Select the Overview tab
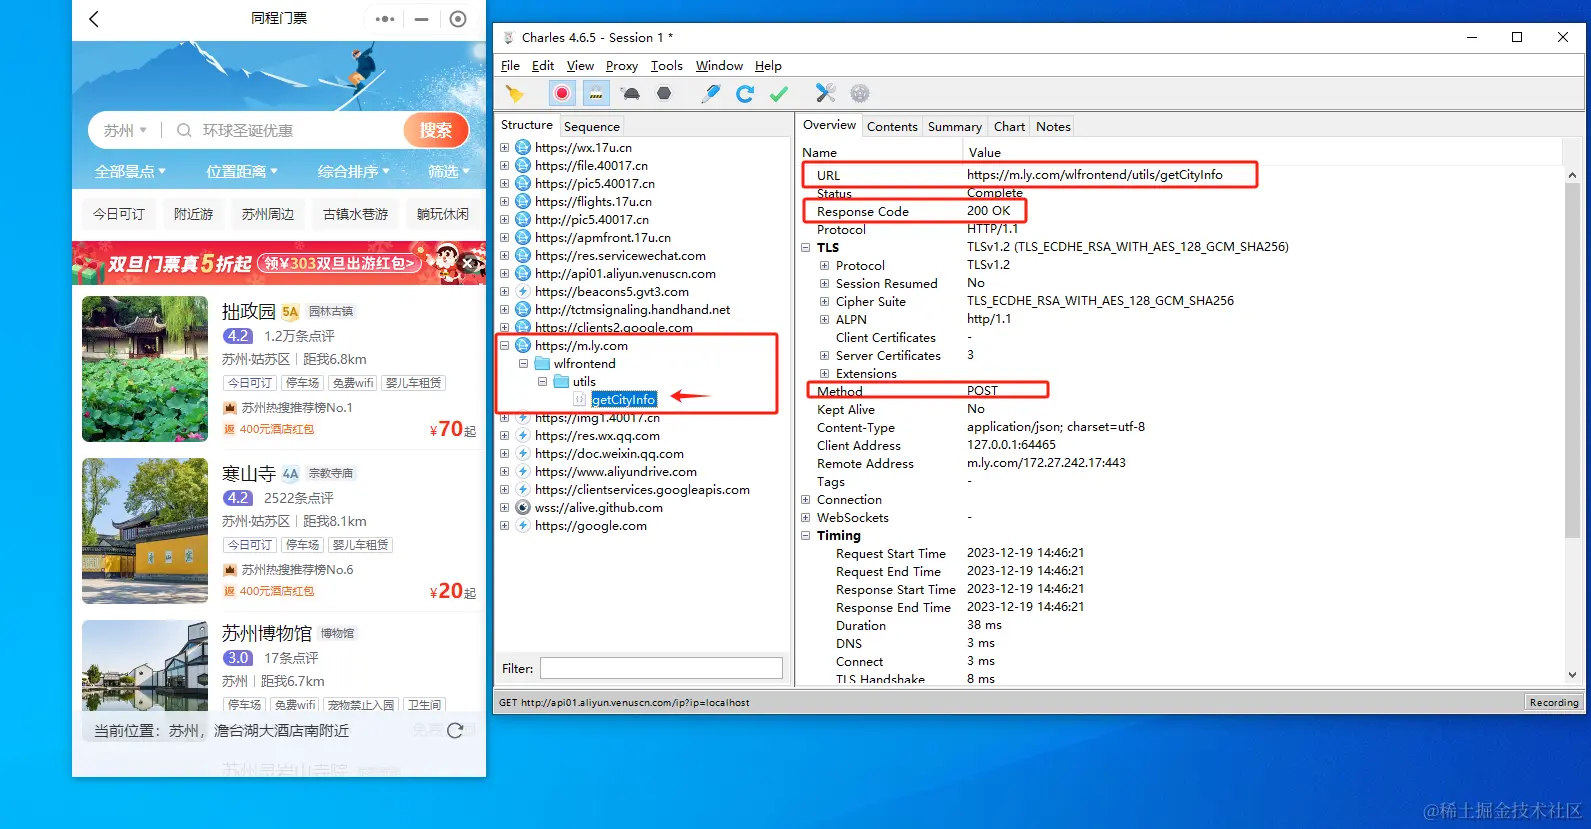 [x=829, y=125]
